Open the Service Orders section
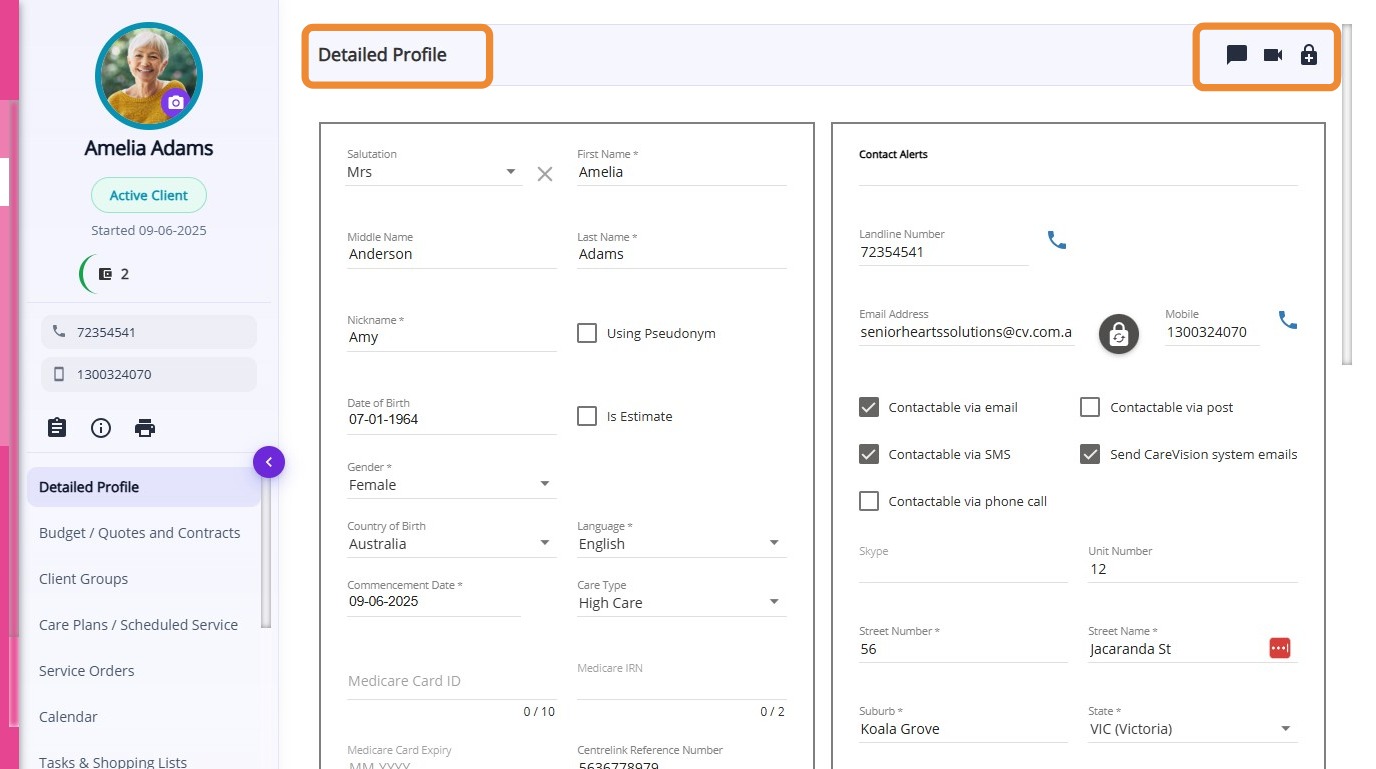 click(x=86, y=671)
